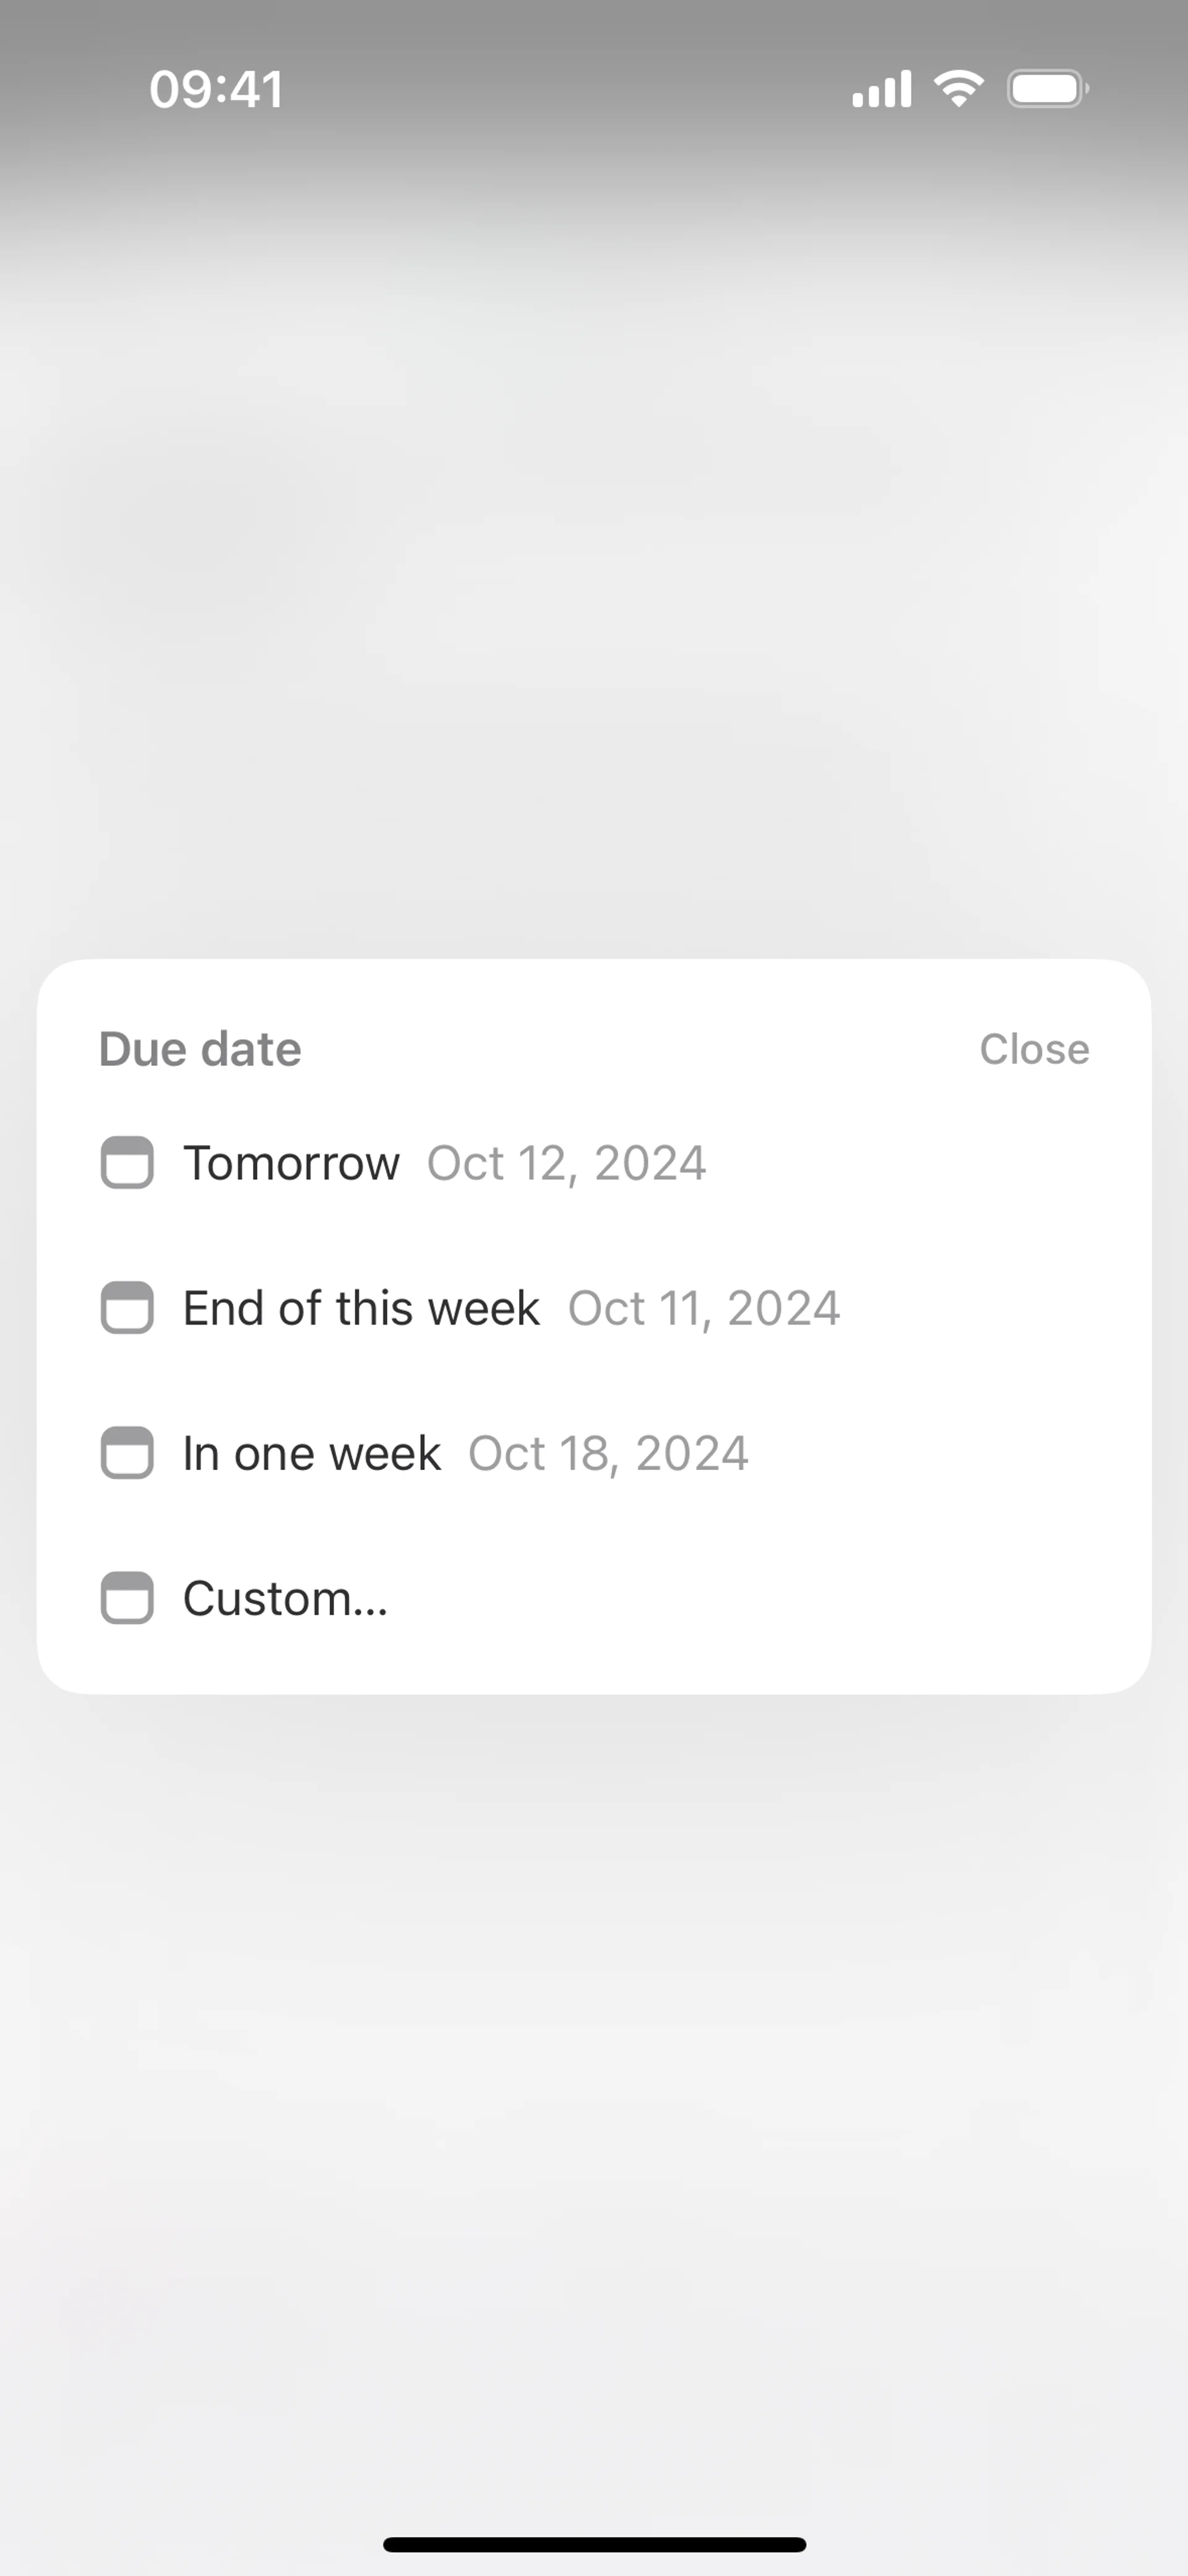Screen dimensions: 1188x2576
Task: Tap the Oct 12, 2024 date text
Action: 567,1163
